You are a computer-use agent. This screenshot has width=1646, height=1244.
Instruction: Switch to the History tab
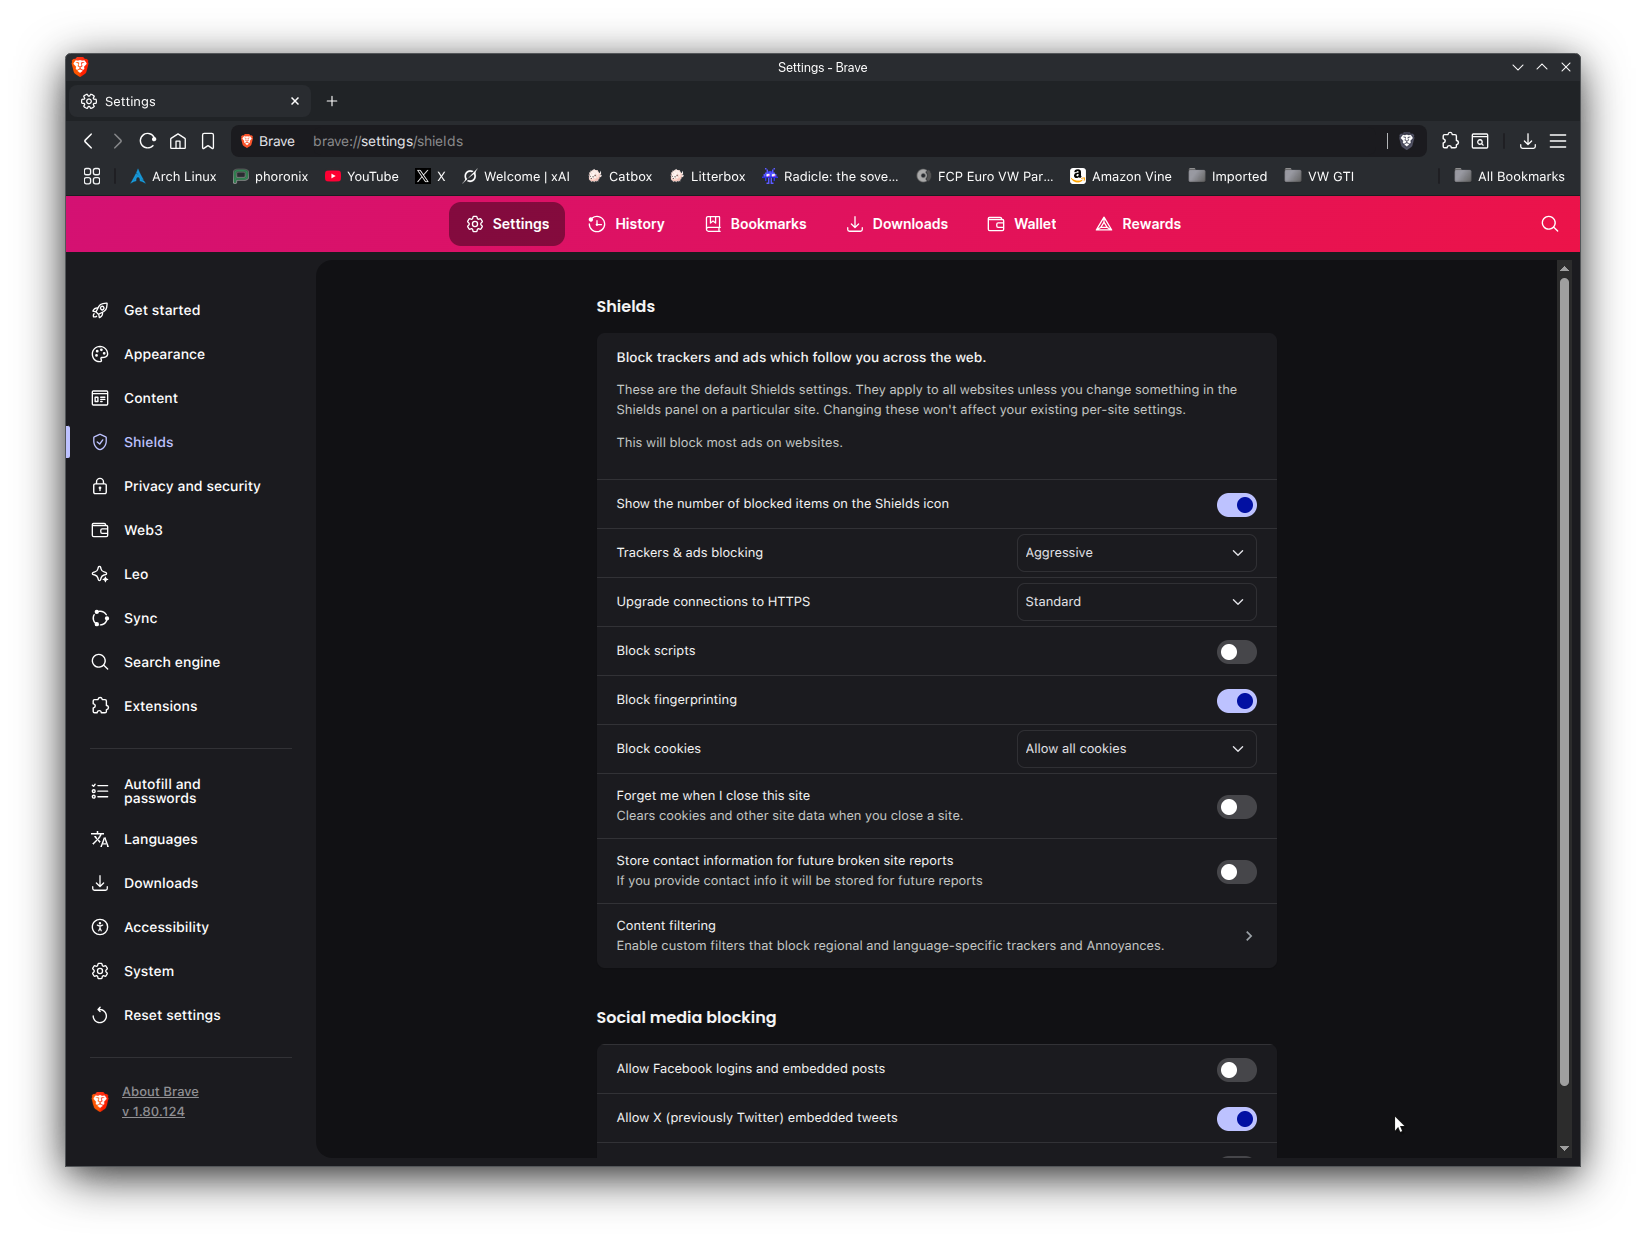coord(626,224)
